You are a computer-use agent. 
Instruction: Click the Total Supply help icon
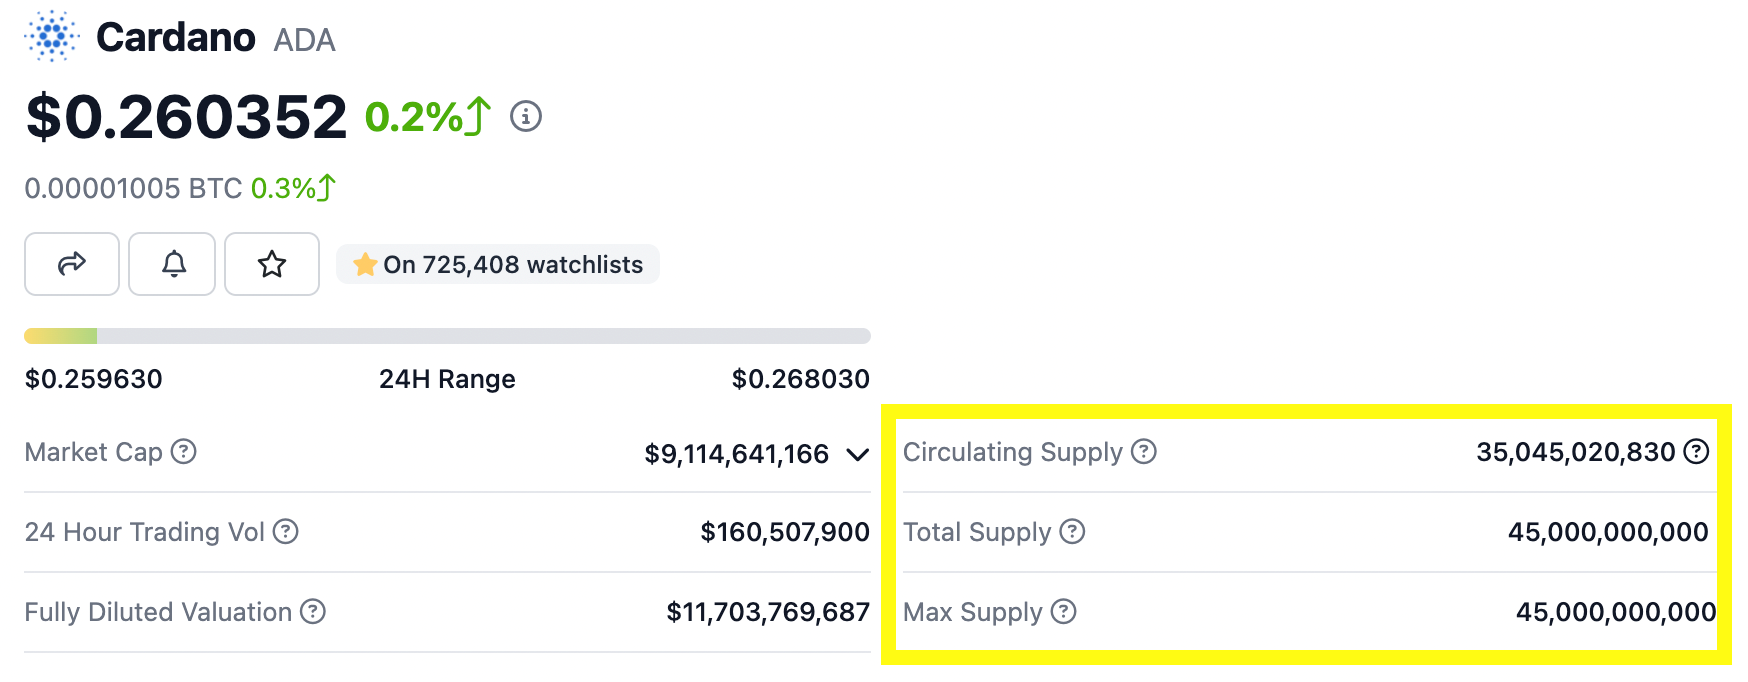tap(1072, 532)
